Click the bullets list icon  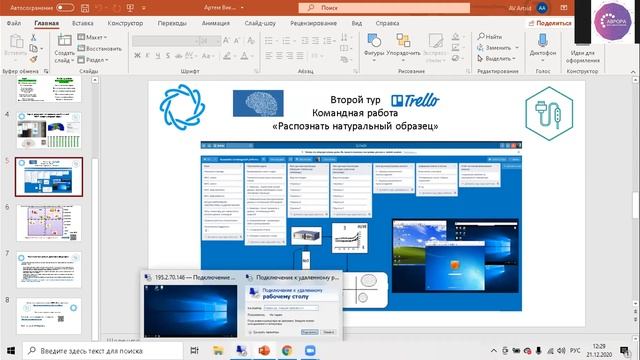pyautogui.click(x=269, y=41)
